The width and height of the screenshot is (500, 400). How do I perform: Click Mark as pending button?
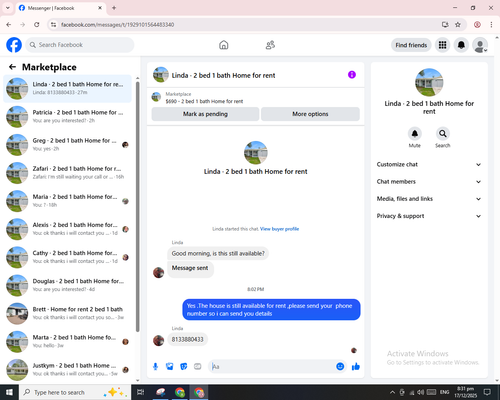tap(205, 114)
